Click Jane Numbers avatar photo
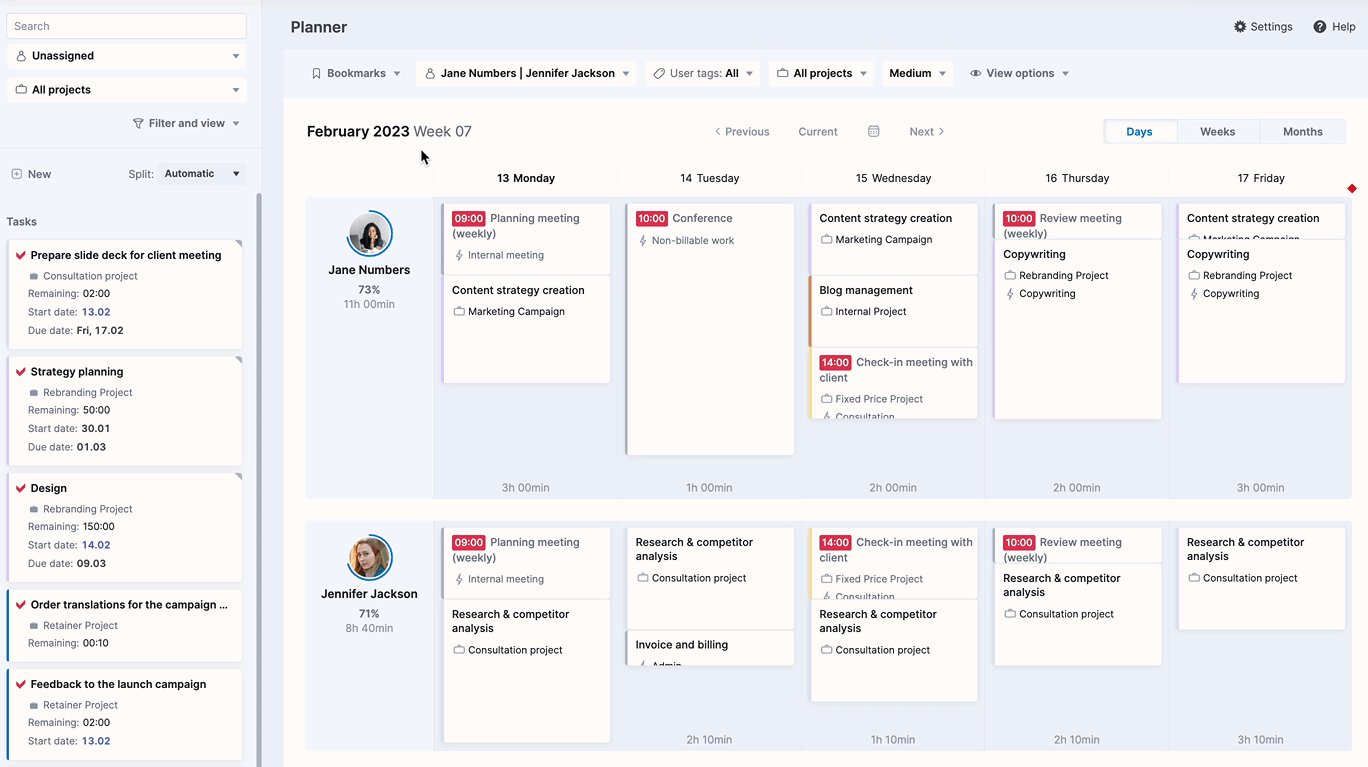This screenshot has height=767, width=1368. (x=370, y=234)
